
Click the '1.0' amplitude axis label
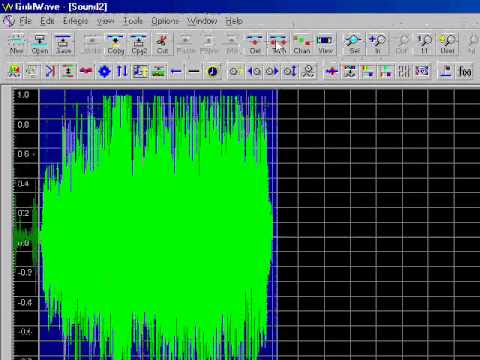pyautogui.click(x=23, y=95)
